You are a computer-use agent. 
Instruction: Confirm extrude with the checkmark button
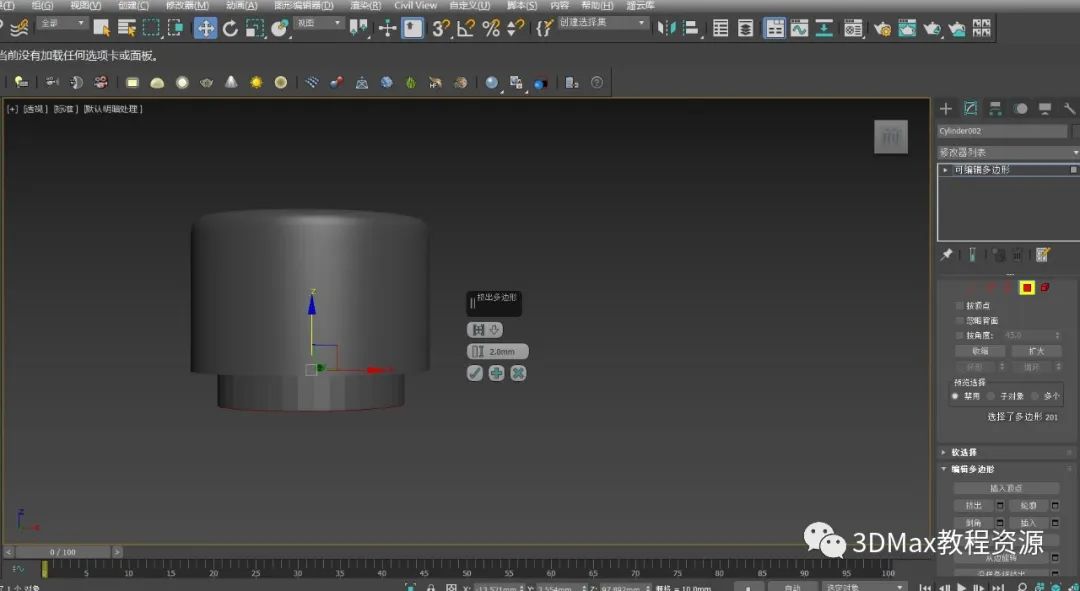475,373
